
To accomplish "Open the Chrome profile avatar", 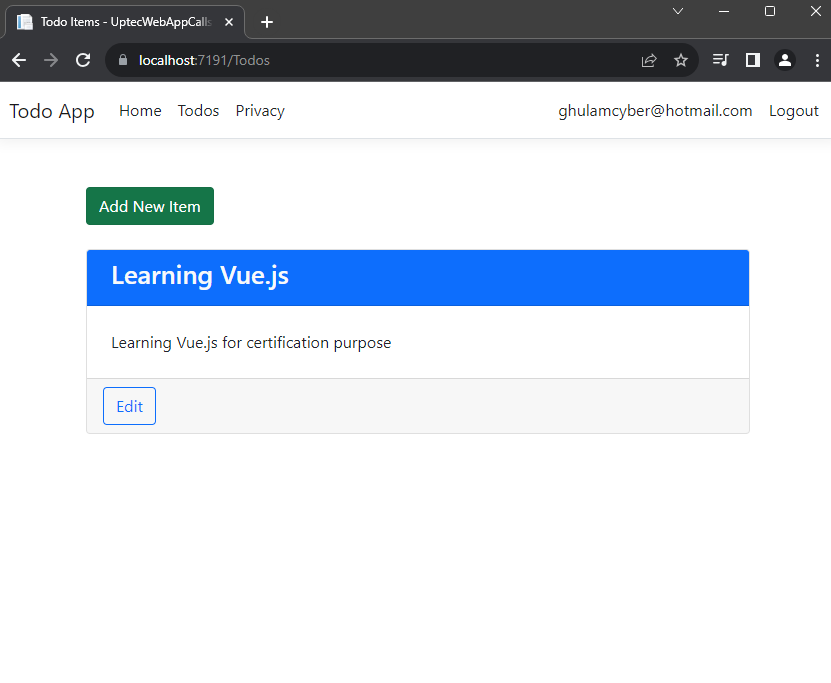I will (785, 60).
